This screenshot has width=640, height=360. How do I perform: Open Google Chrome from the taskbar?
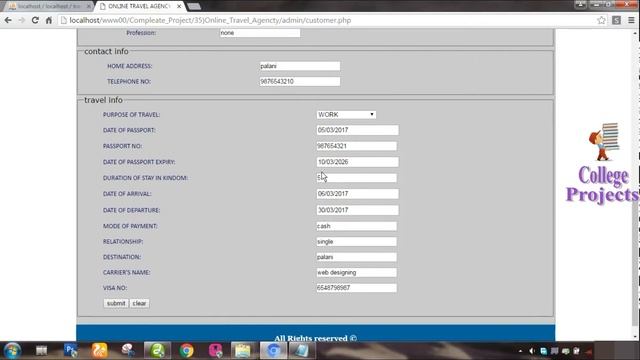(x=187, y=351)
